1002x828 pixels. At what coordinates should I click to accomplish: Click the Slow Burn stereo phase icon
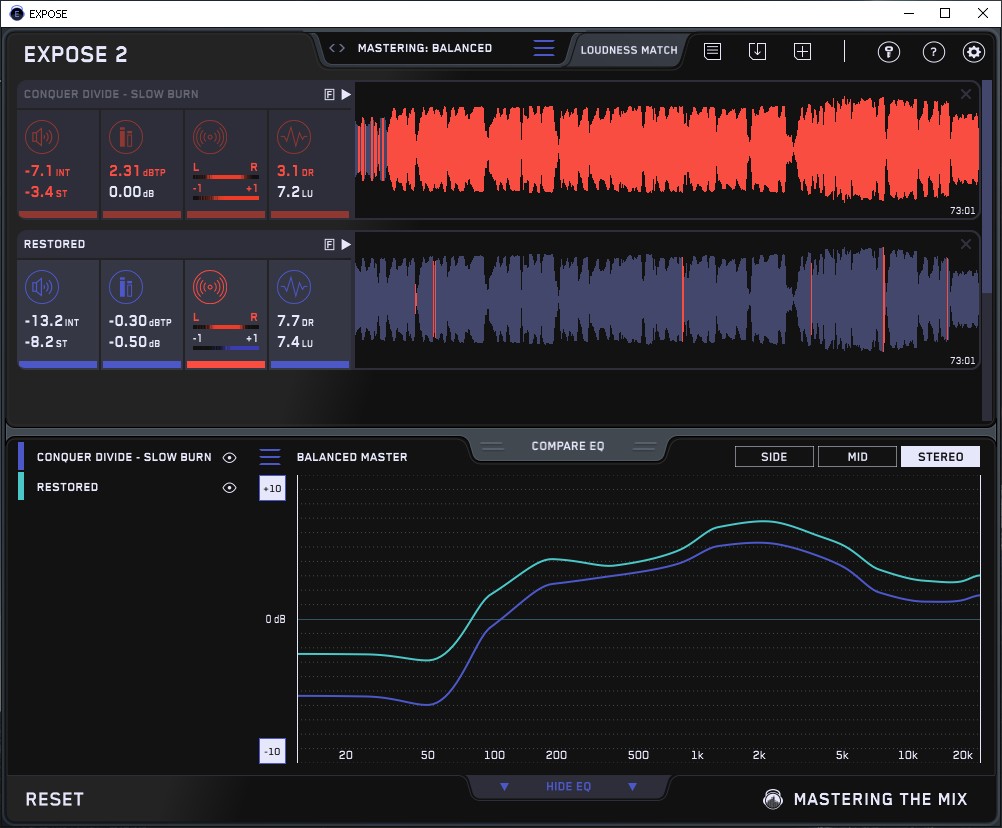point(210,137)
